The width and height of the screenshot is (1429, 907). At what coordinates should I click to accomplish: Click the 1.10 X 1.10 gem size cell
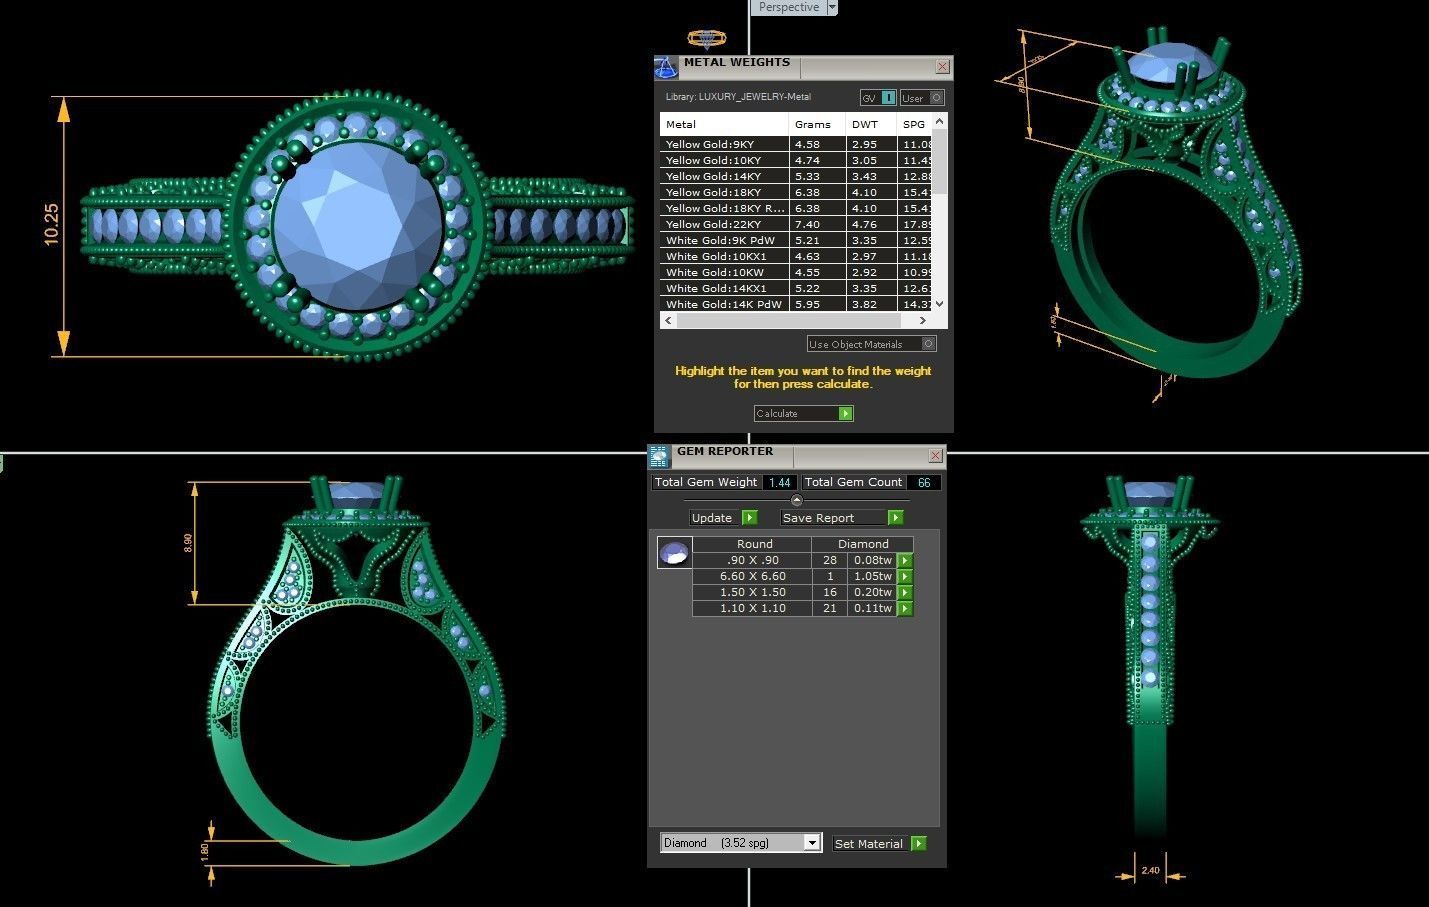752,608
